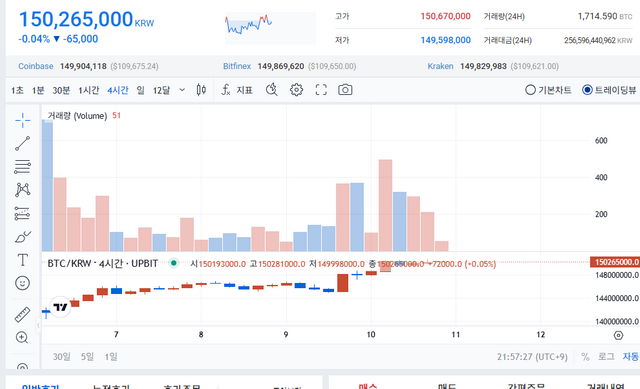Click the 600 volume axis label

coord(601,141)
